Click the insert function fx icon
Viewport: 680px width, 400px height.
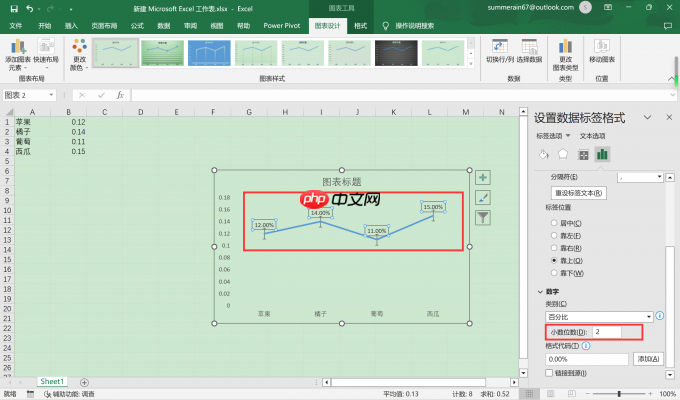(x=120, y=95)
